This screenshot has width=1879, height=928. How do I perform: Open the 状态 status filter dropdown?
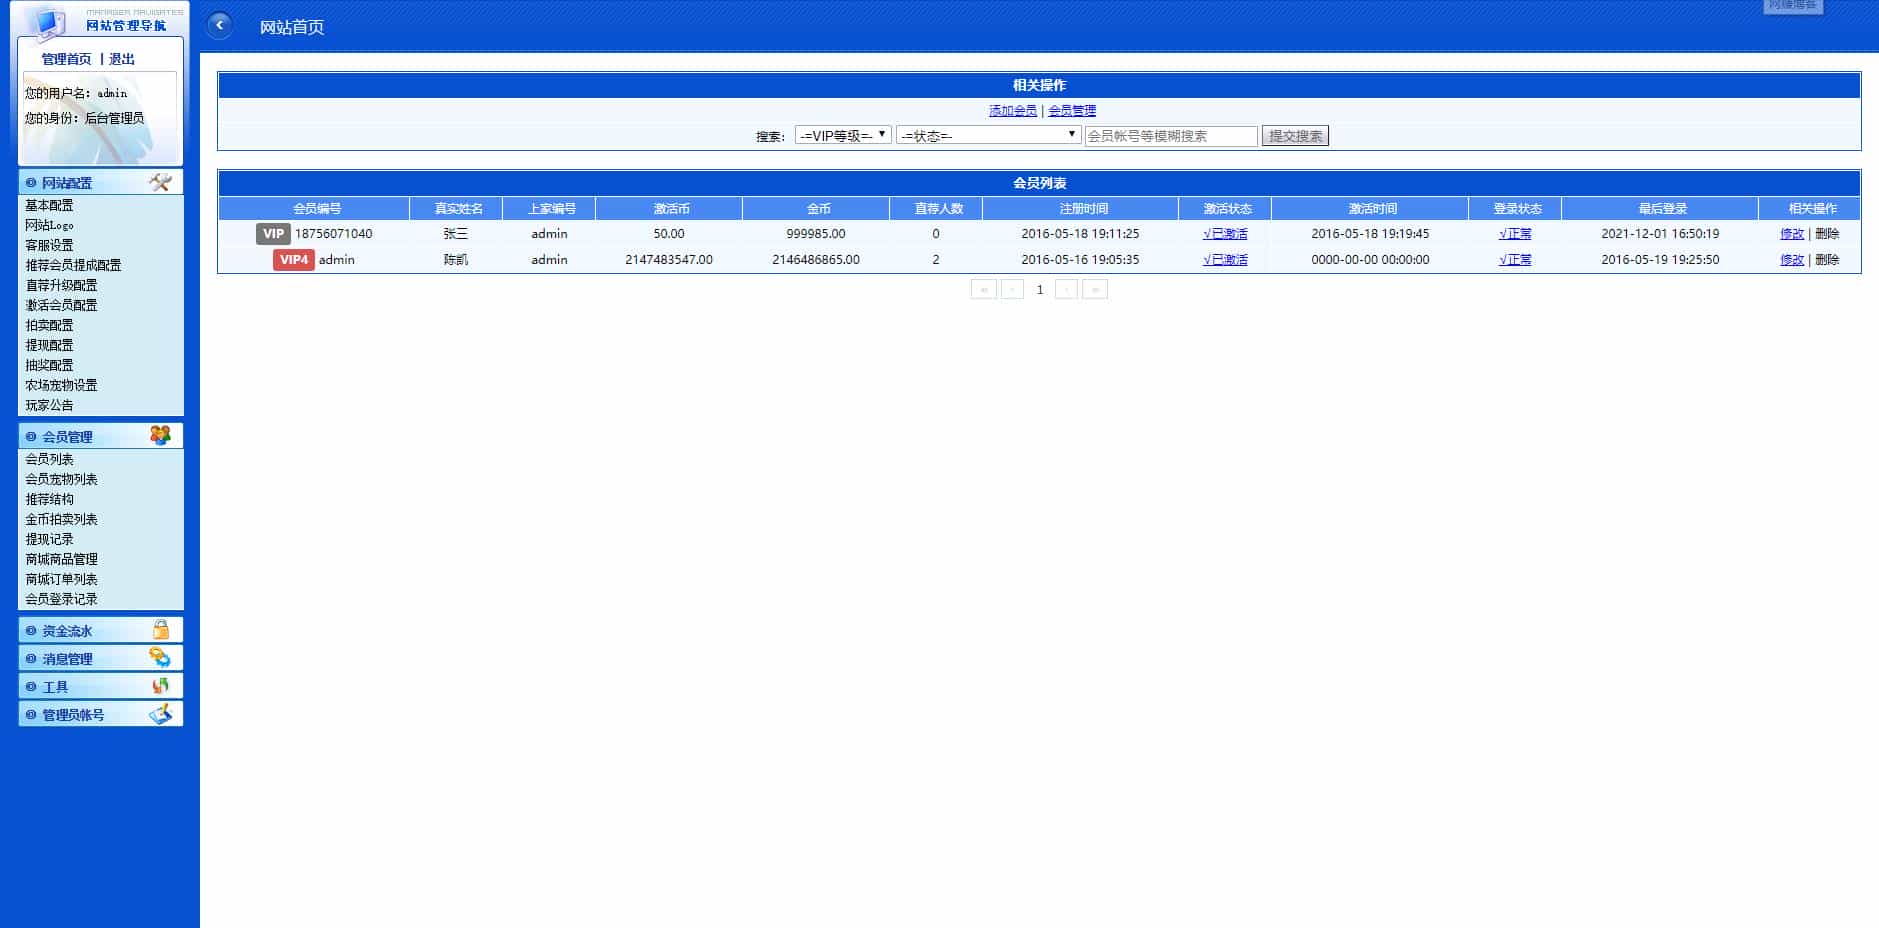[x=988, y=135]
